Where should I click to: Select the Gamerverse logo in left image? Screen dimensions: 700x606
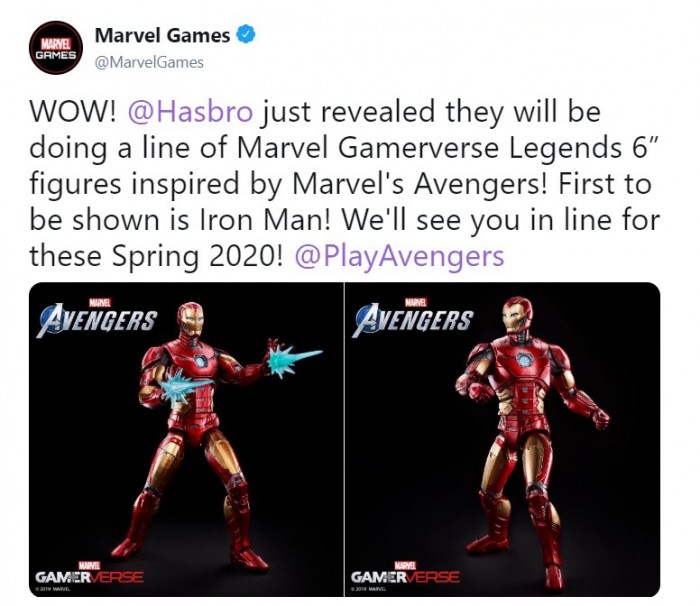pyautogui.click(x=90, y=573)
